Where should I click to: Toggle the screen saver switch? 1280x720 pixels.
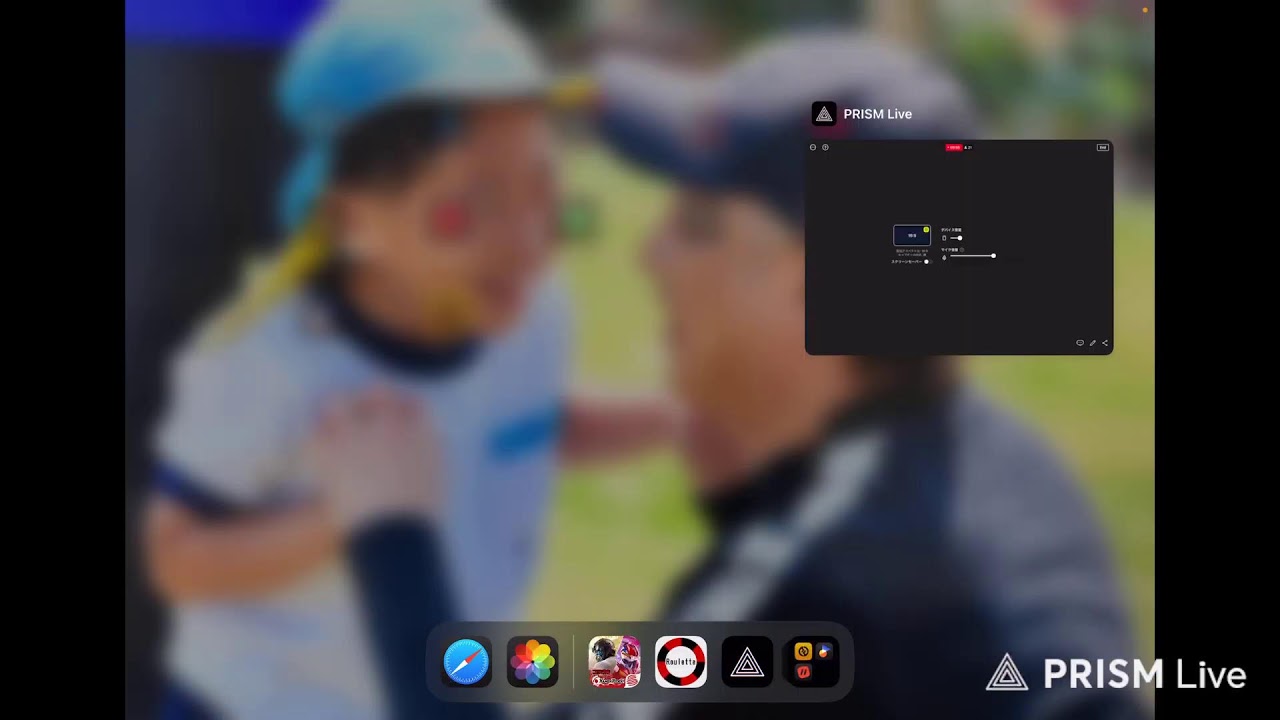click(x=926, y=261)
